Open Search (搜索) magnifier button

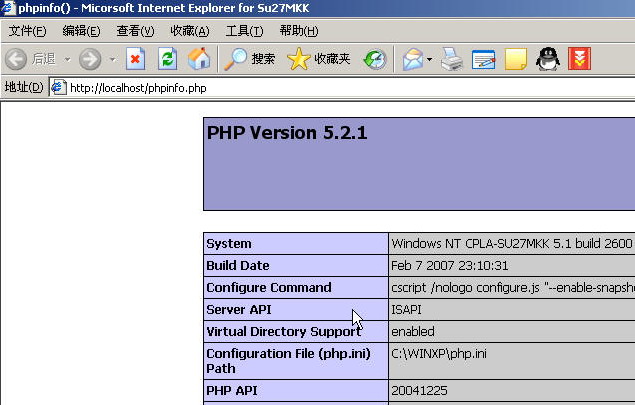(x=250, y=59)
